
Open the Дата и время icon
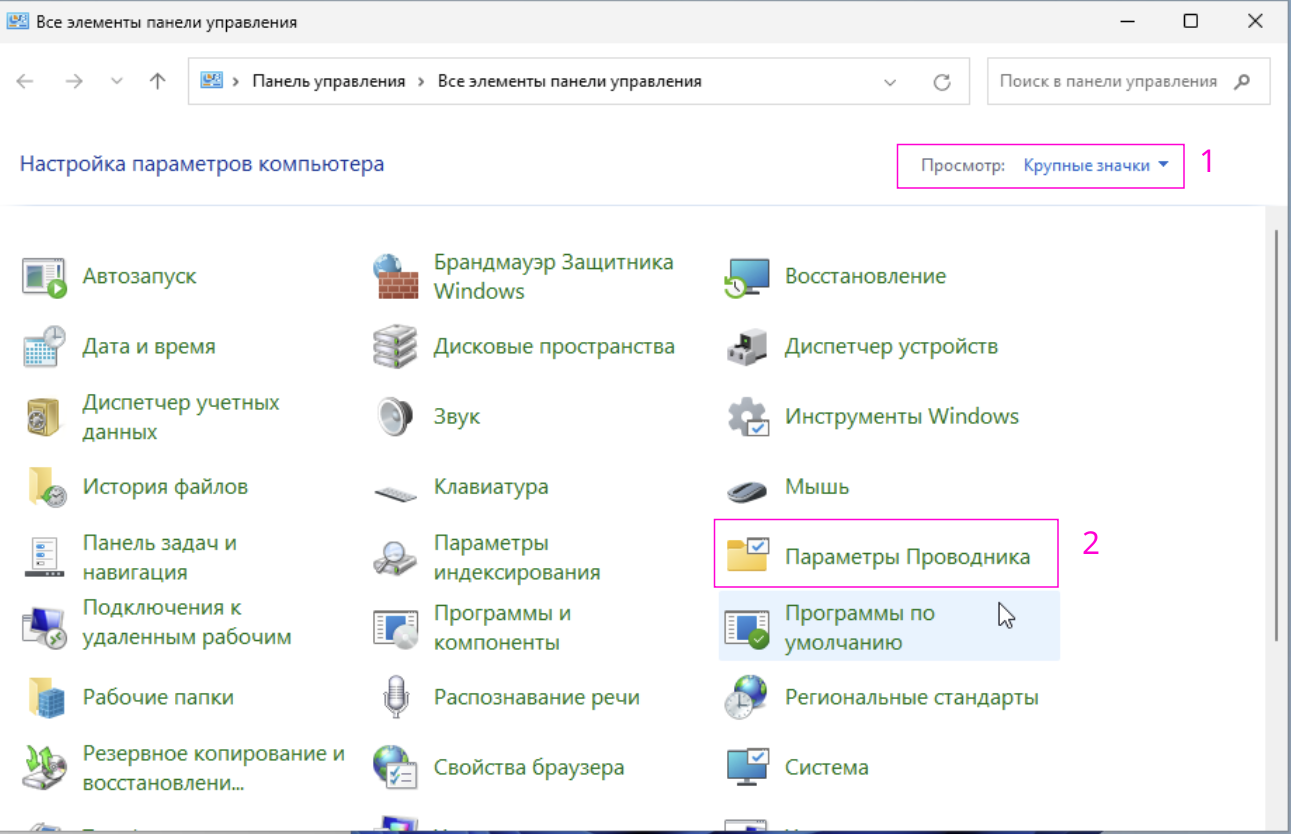coord(44,347)
